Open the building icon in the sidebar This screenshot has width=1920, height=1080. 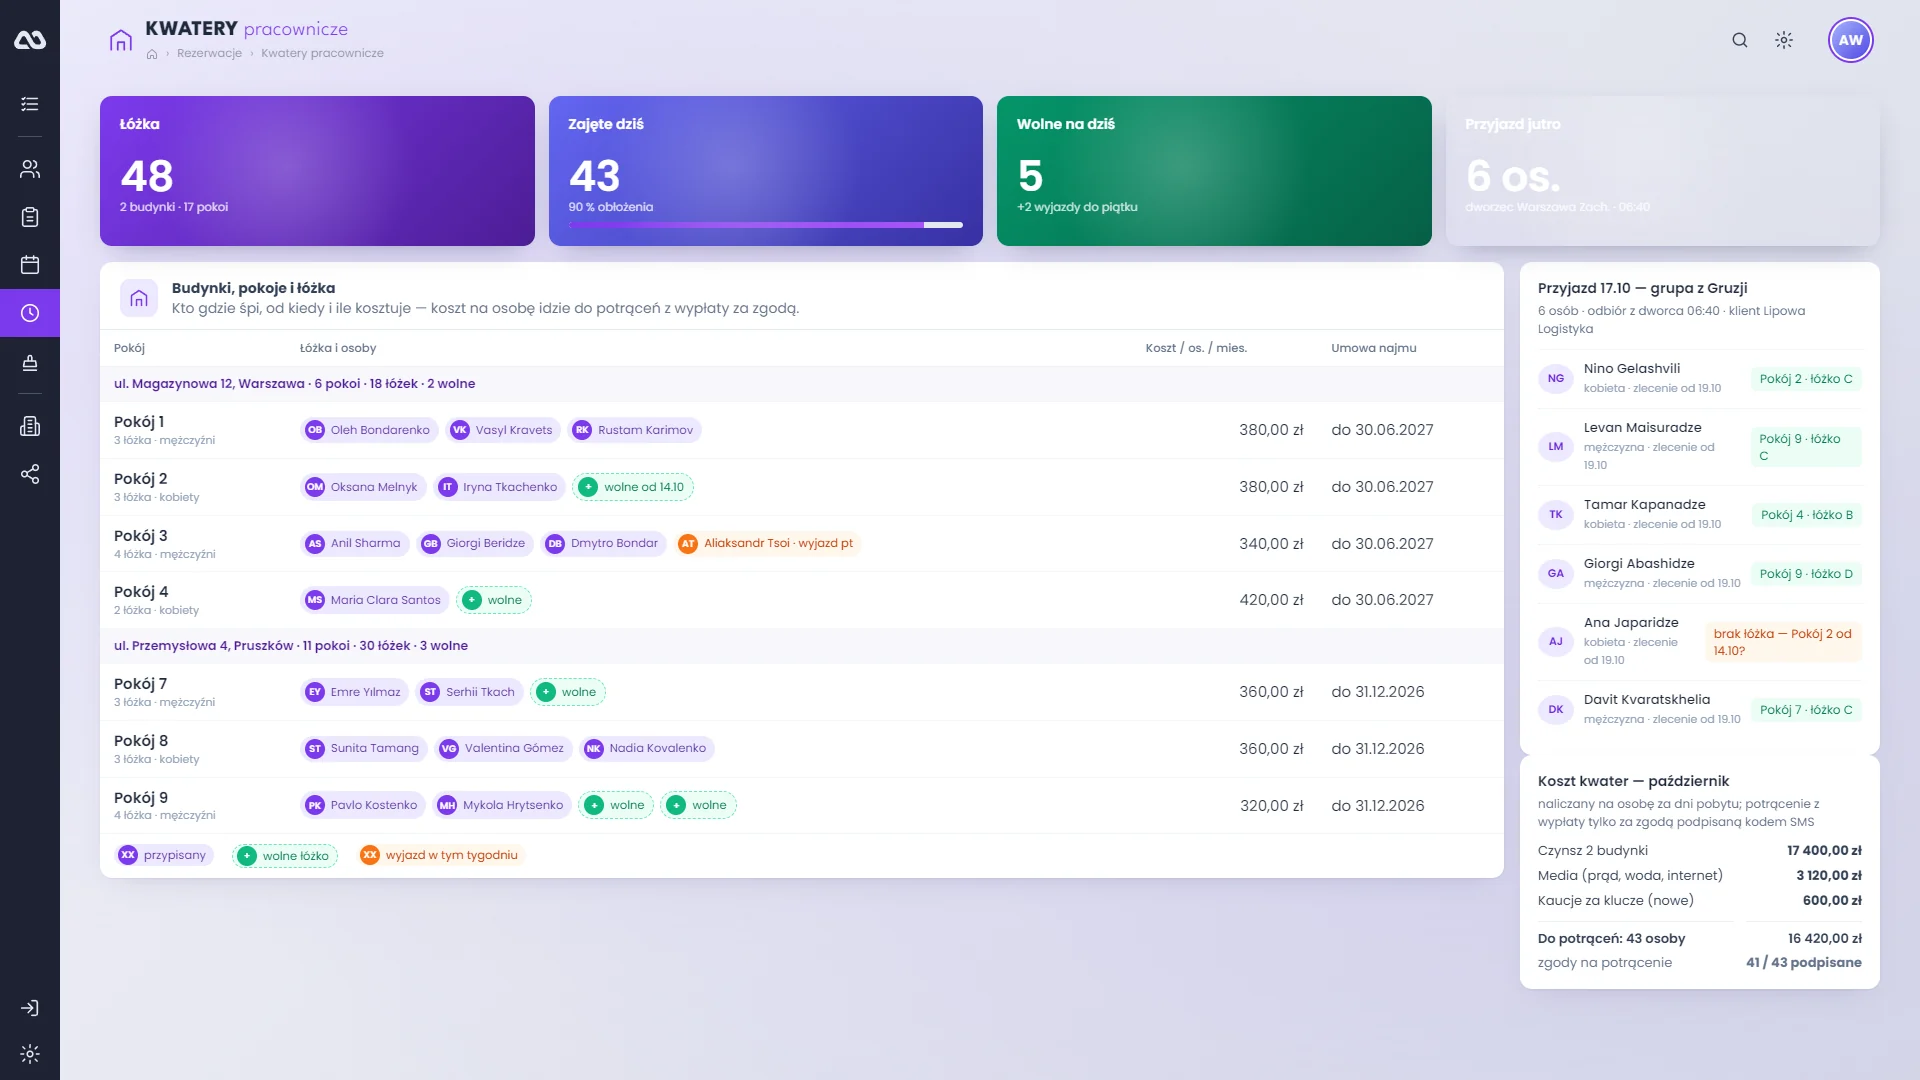[30, 426]
